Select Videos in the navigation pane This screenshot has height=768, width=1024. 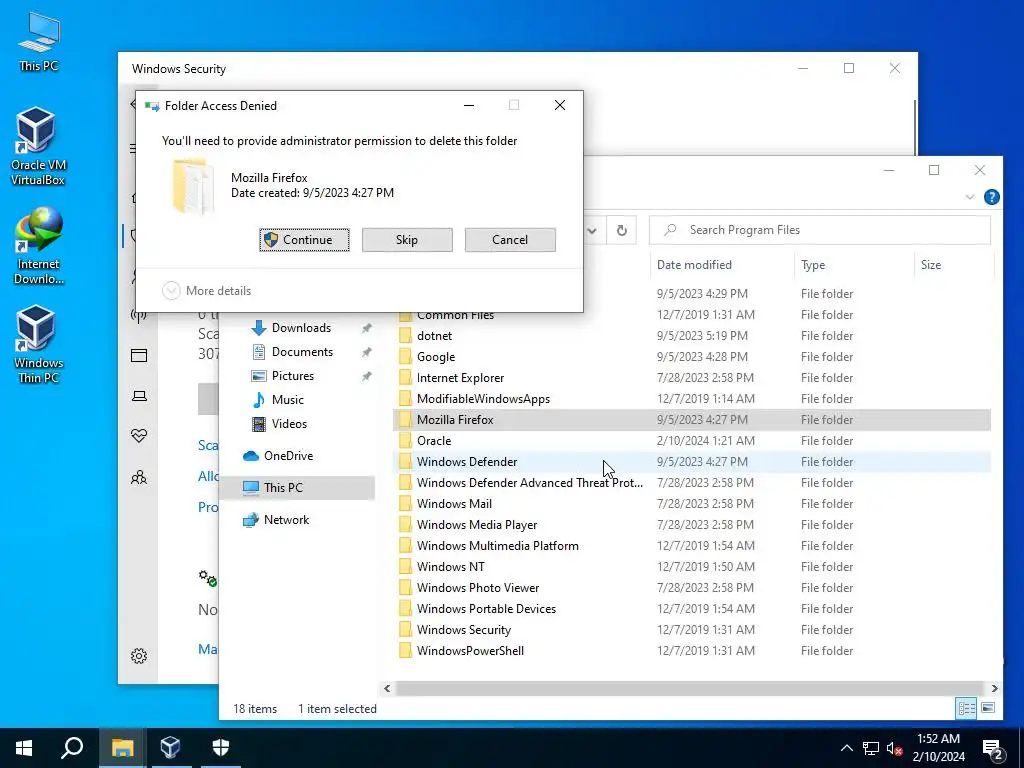pos(289,424)
